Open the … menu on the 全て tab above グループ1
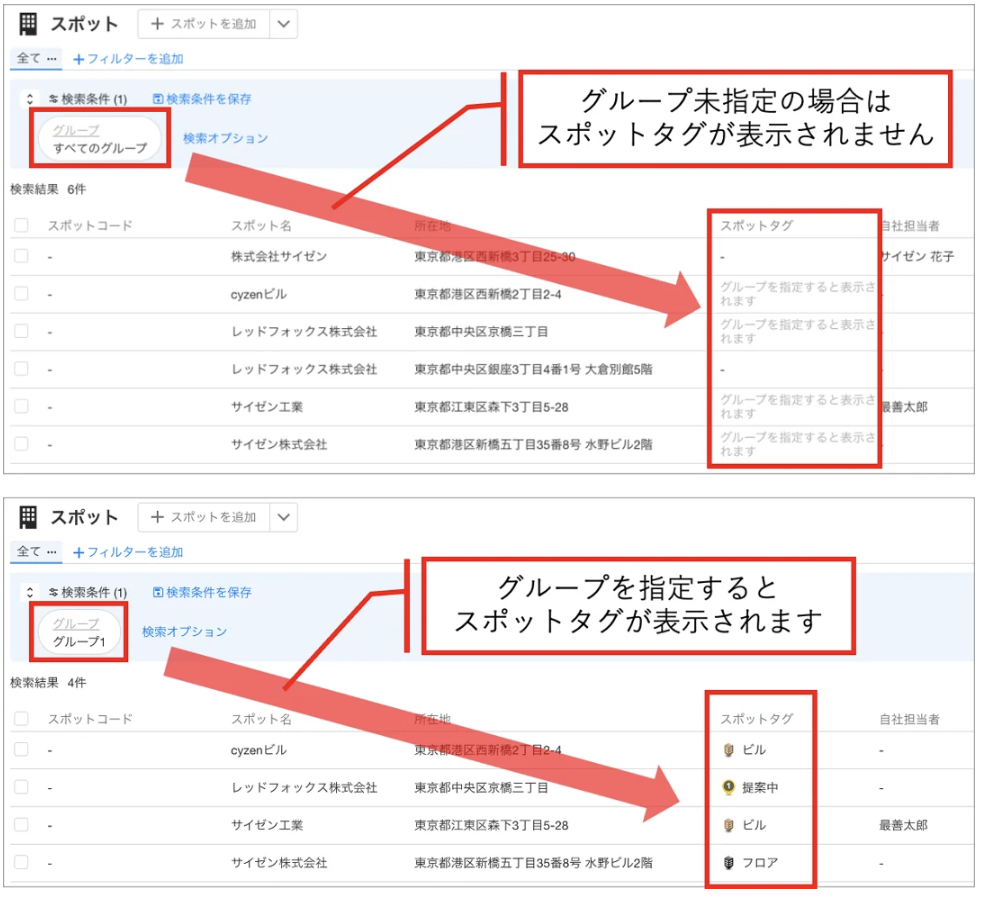 click(x=51, y=552)
